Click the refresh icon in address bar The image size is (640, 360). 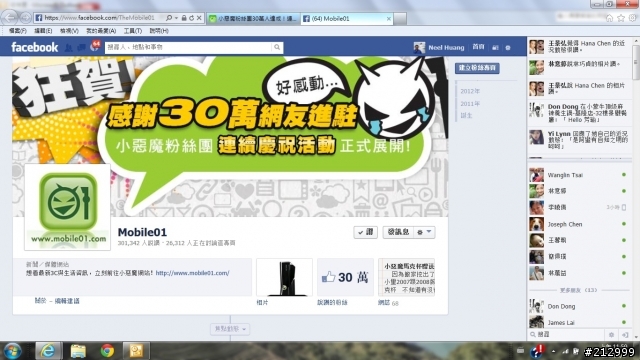191,18
